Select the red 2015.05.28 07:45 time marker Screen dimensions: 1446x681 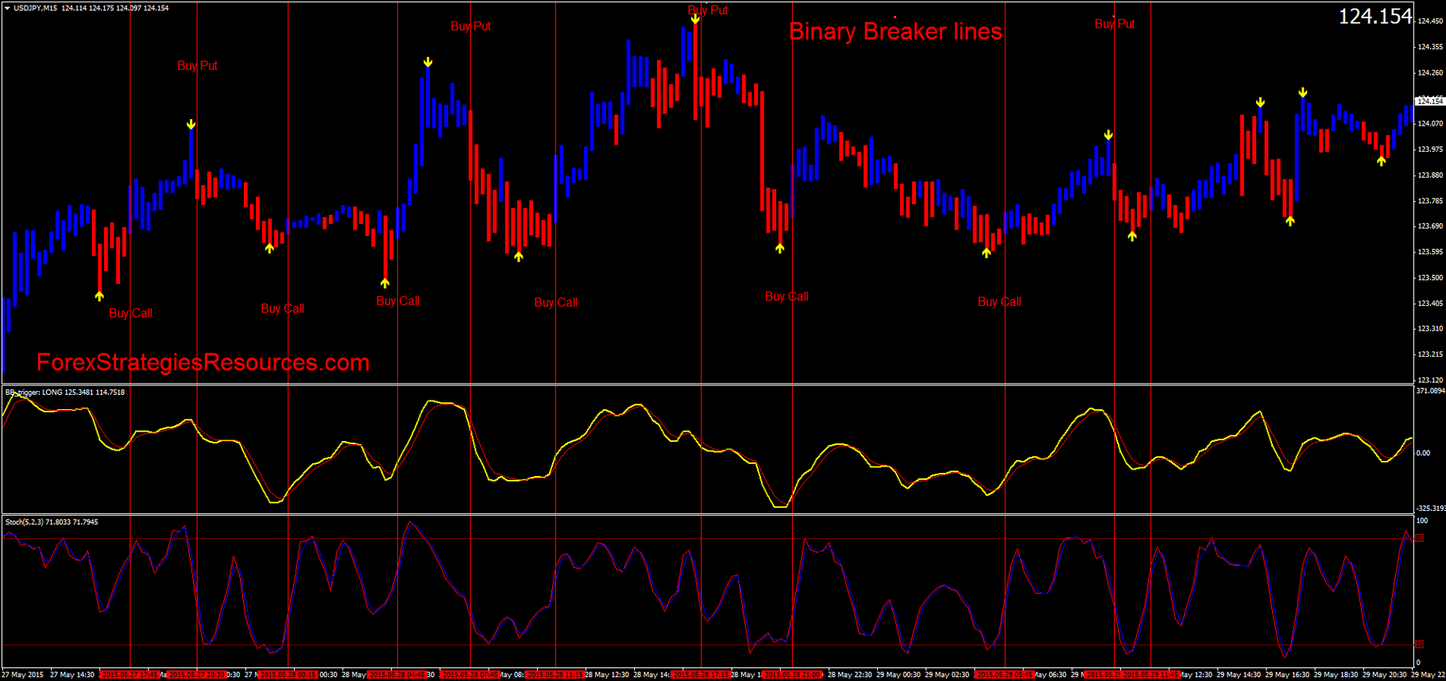click(470, 675)
